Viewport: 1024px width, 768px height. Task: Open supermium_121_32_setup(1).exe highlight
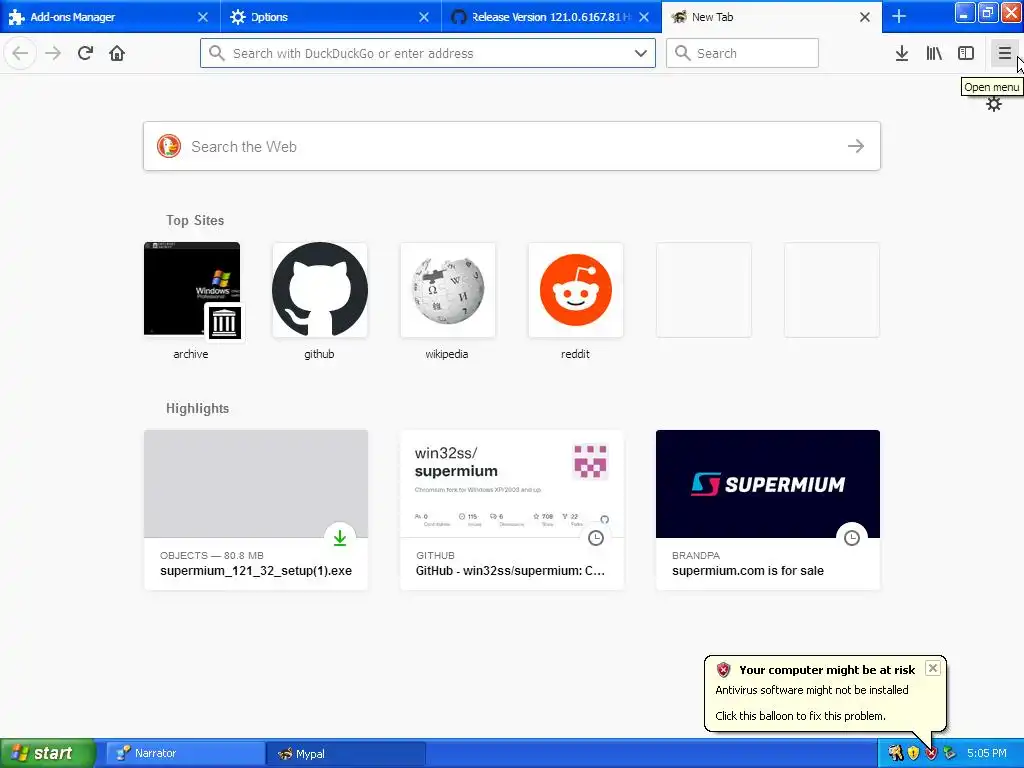(x=256, y=509)
